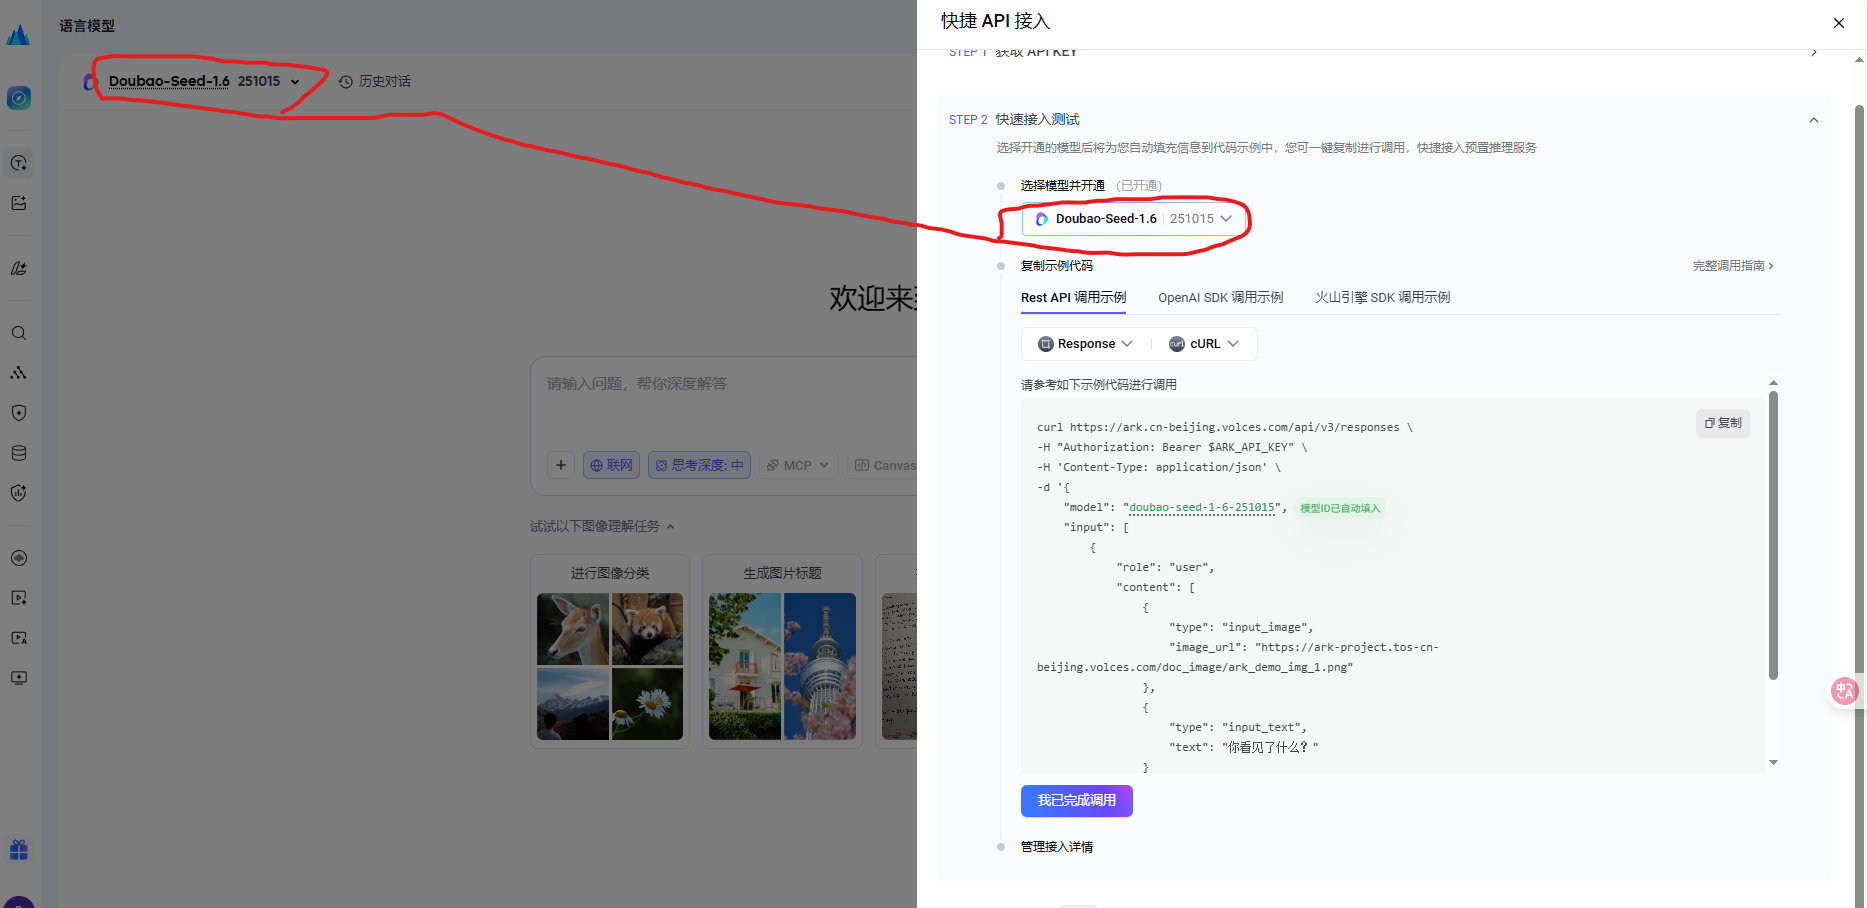
Task: Click the Response icon in the code toolbar
Action: pos(1046,344)
